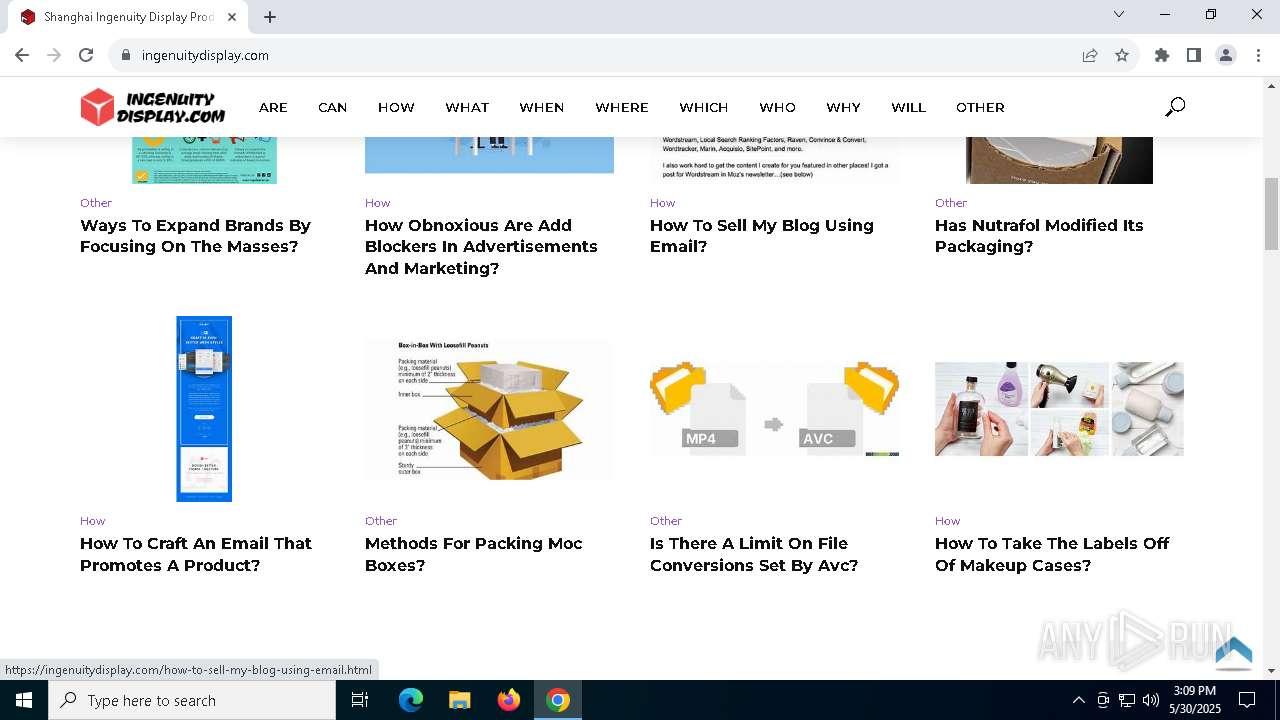Viewport: 1280px width, 720px height.
Task: Click the Windows taskbar search box
Action: (192, 700)
